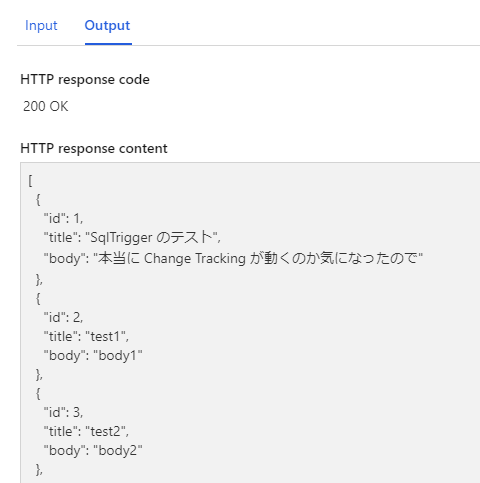Click the HTTP response content heading
The image size is (480, 483).
[x=94, y=149]
